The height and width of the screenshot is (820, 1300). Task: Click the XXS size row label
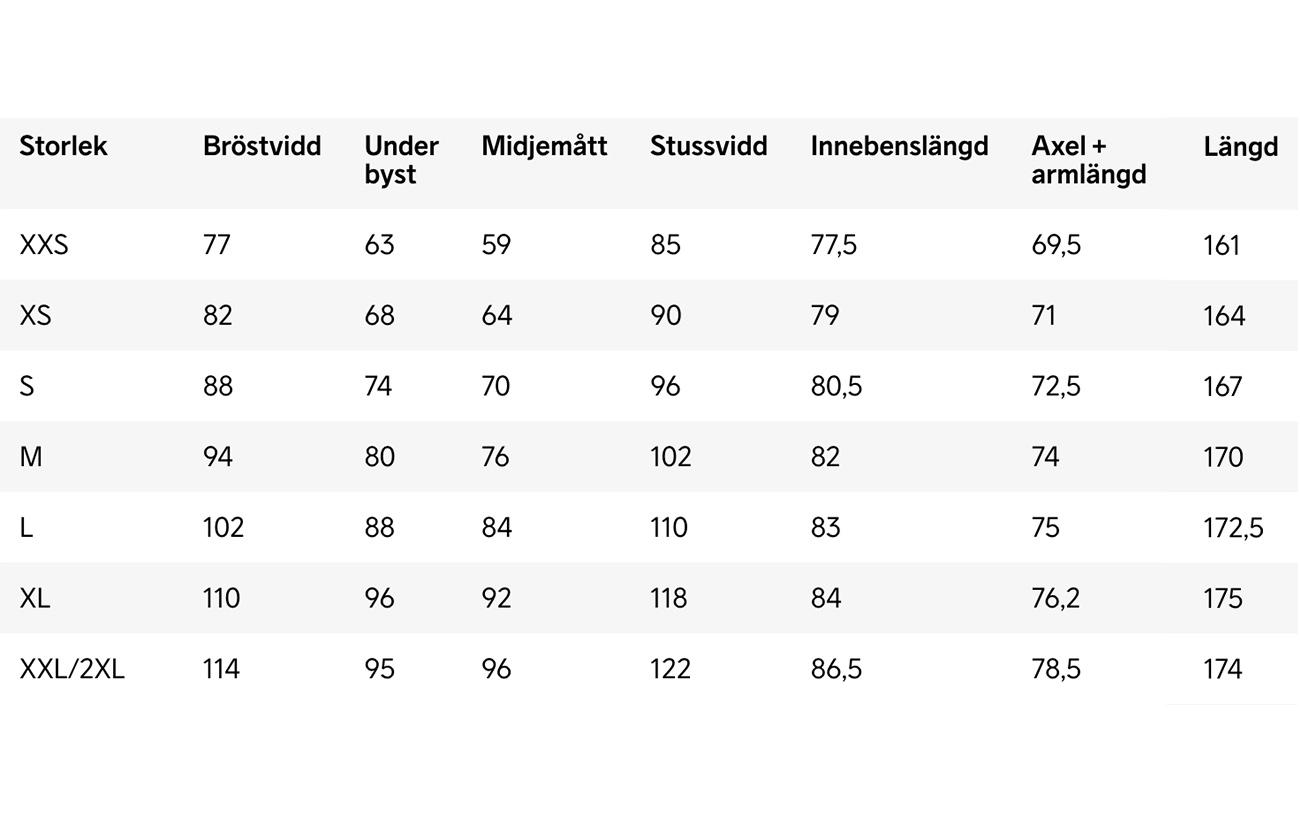[x=44, y=245]
